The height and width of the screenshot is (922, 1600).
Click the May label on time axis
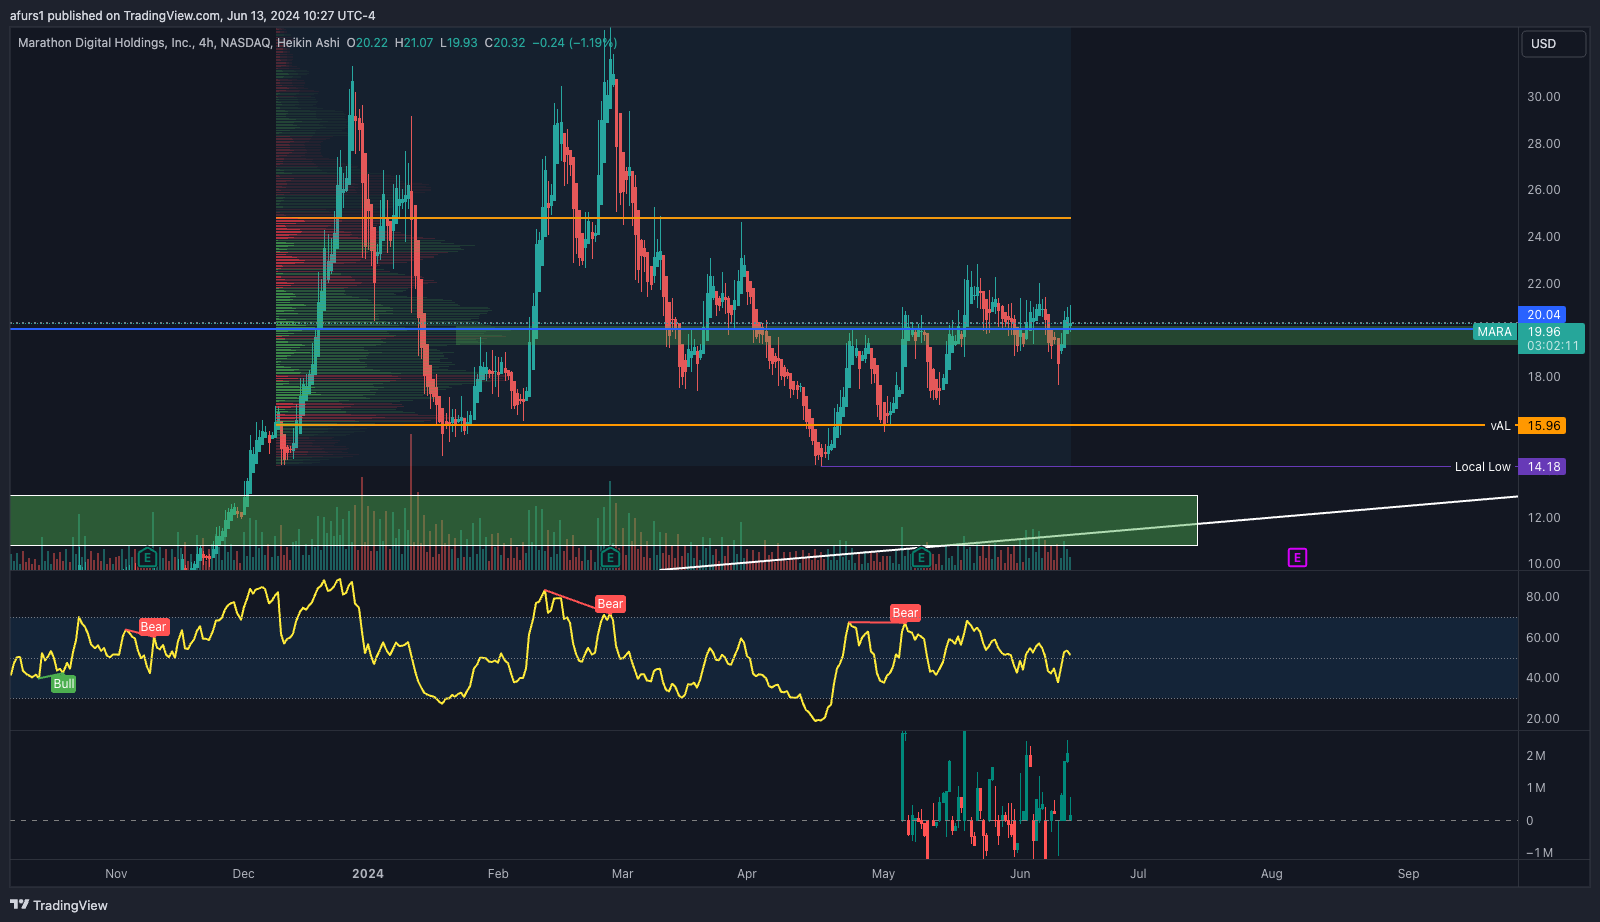[883, 874]
